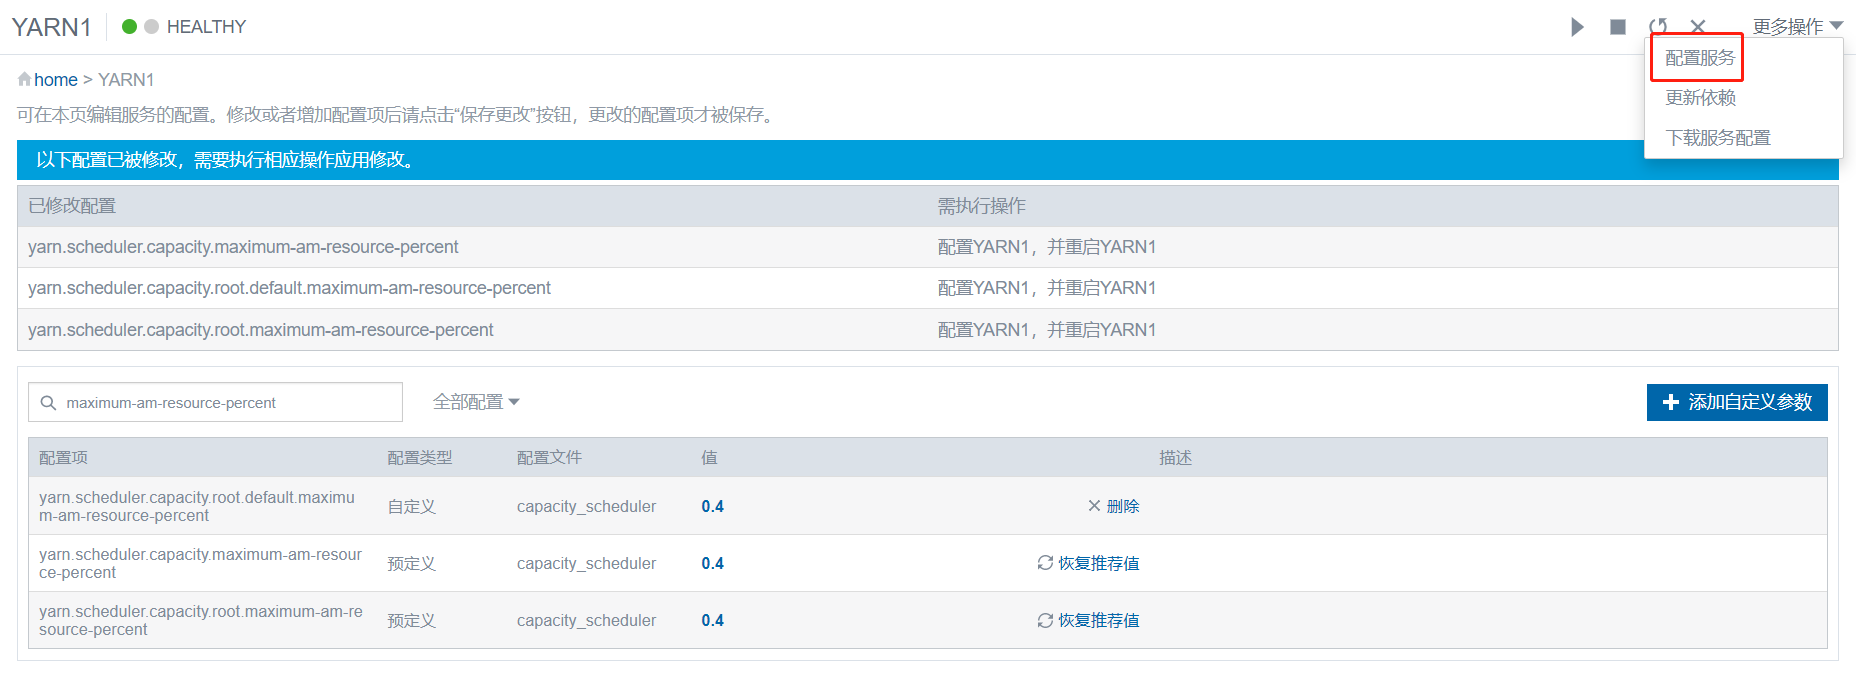Image resolution: width=1856 pixels, height=691 pixels.
Task: Delete the root.default maximum-am-resource-percent entry
Action: pyautogui.click(x=1113, y=506)
